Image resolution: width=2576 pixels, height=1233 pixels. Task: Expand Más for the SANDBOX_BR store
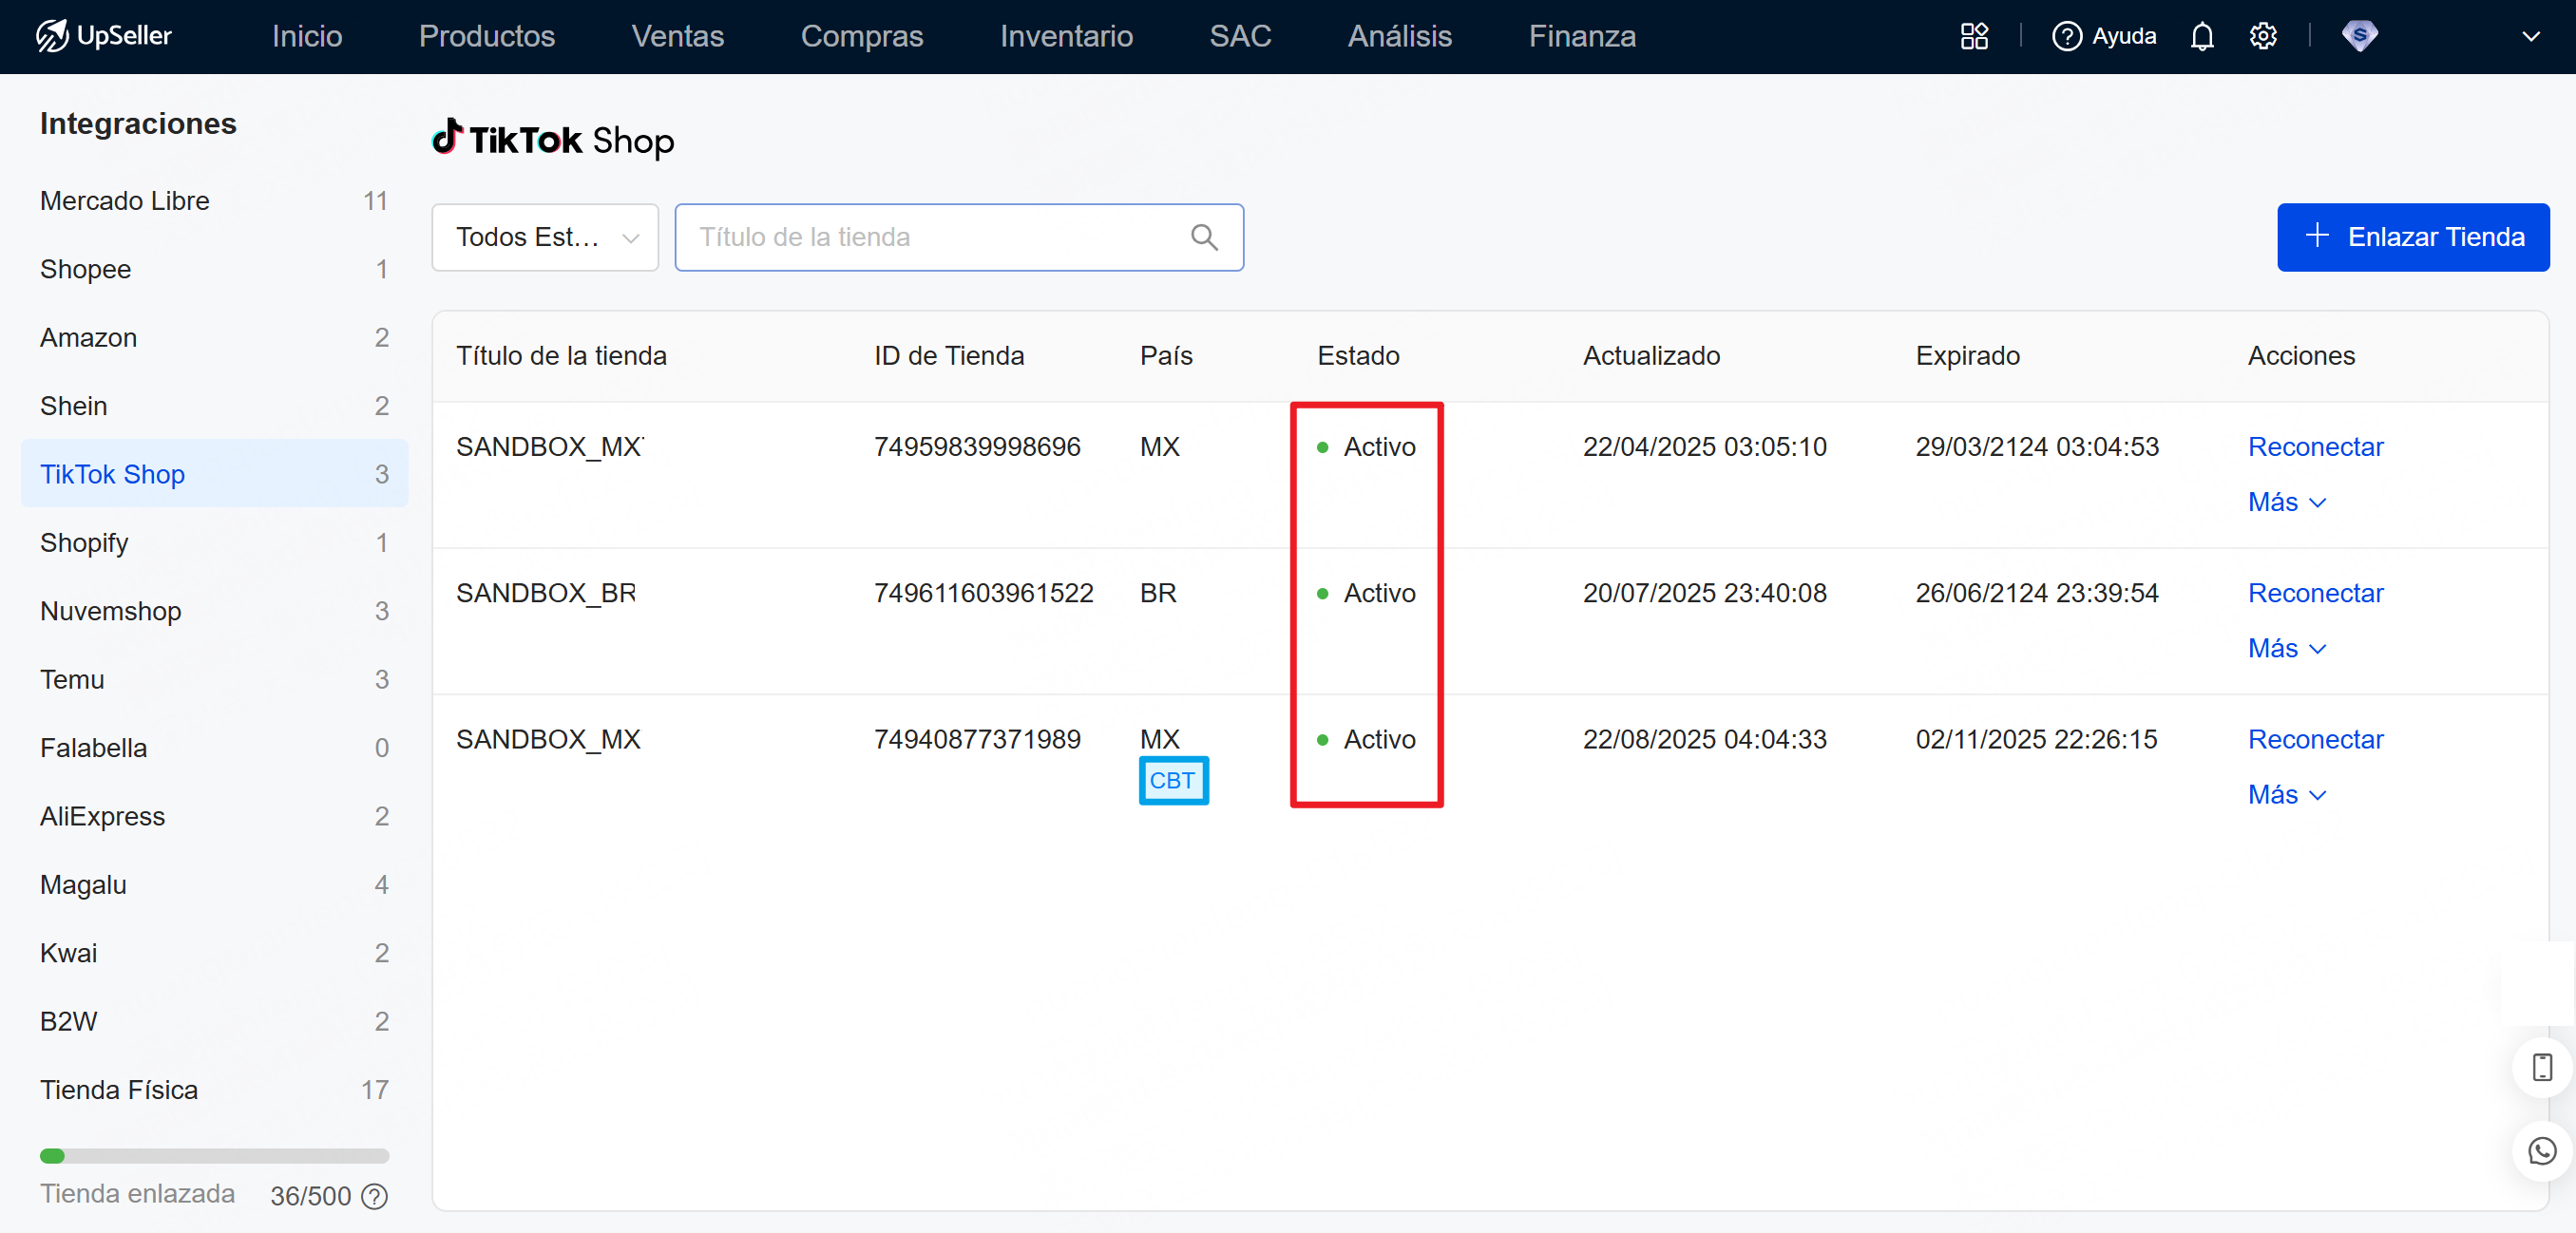2287,648
